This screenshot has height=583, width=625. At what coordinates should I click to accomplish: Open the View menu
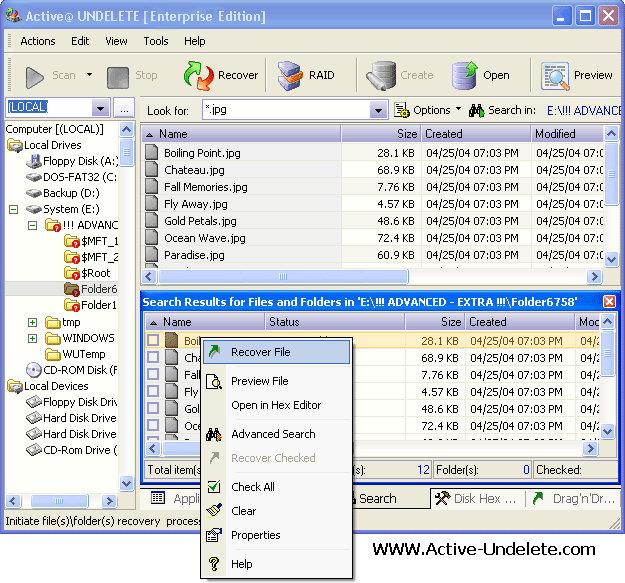pos(116,41)
